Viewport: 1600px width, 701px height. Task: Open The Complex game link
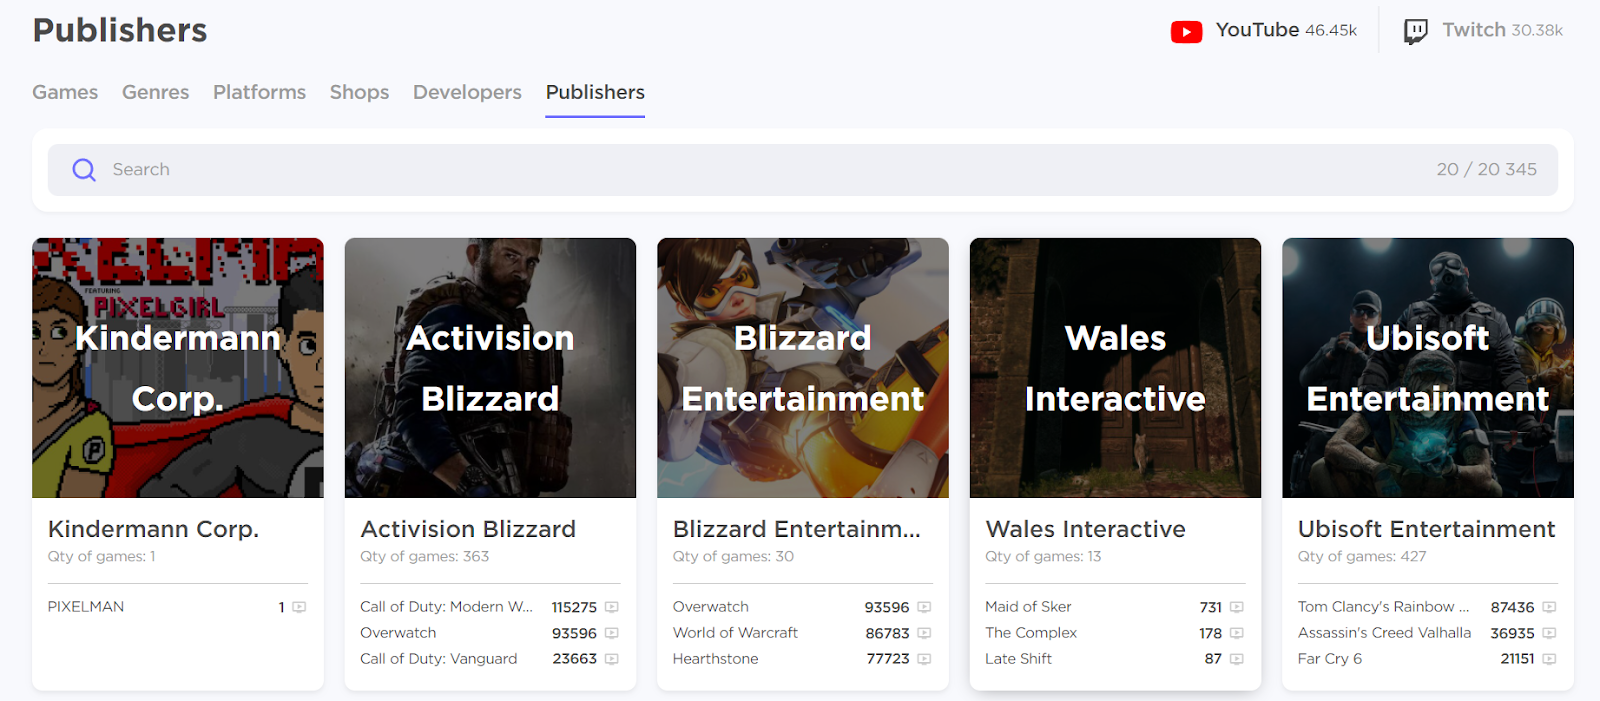pyautogui.click(x=1031, y=633)
